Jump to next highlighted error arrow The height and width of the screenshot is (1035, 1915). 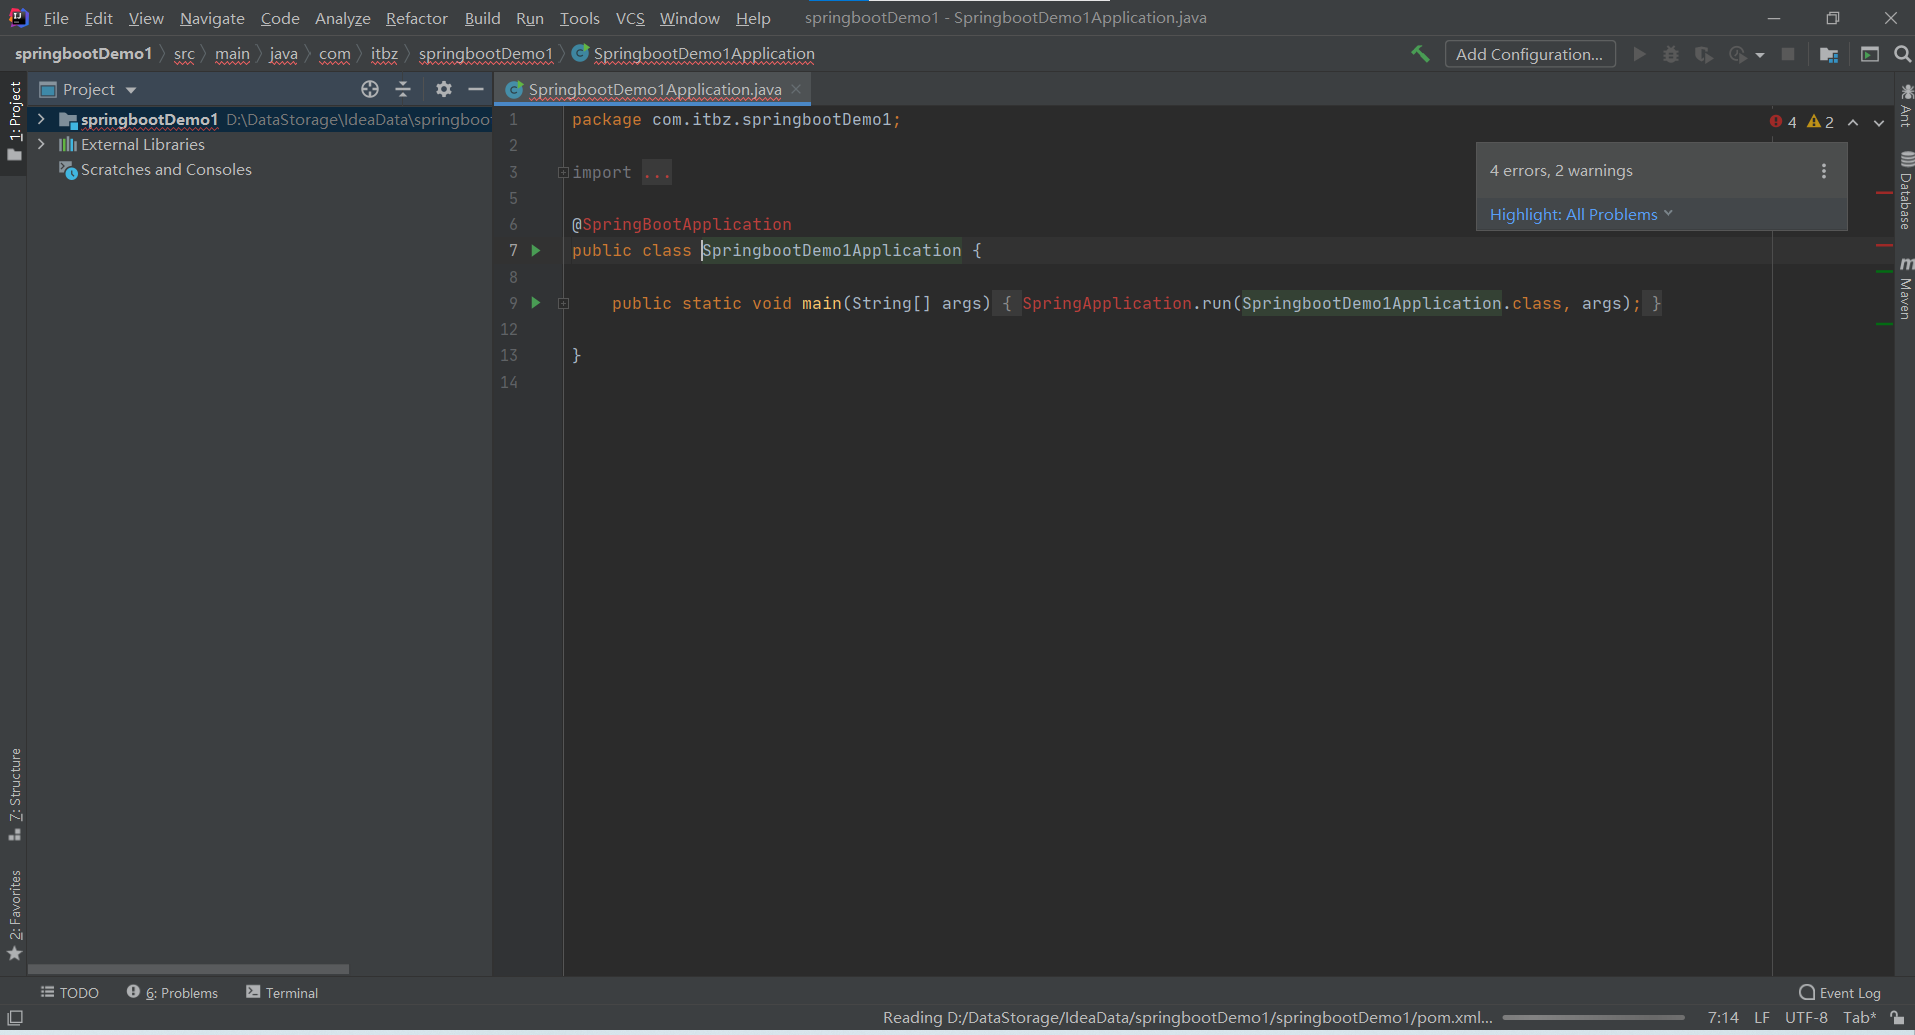(1879, 122)
